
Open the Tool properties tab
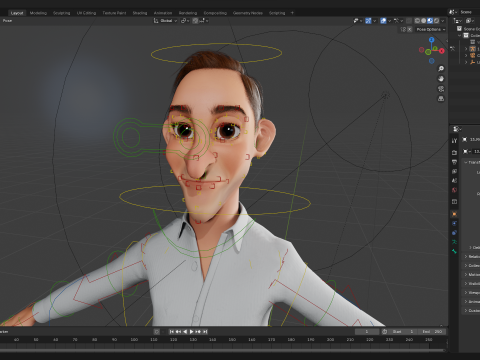coord(454,141)
